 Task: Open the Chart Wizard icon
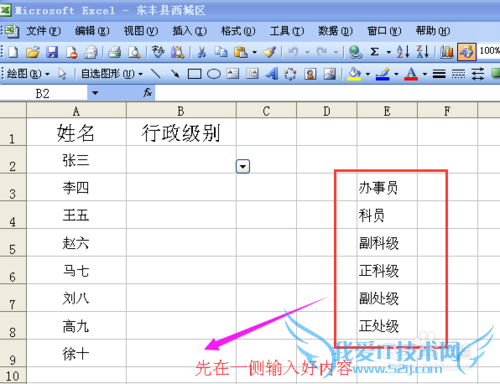pos(447,52)
